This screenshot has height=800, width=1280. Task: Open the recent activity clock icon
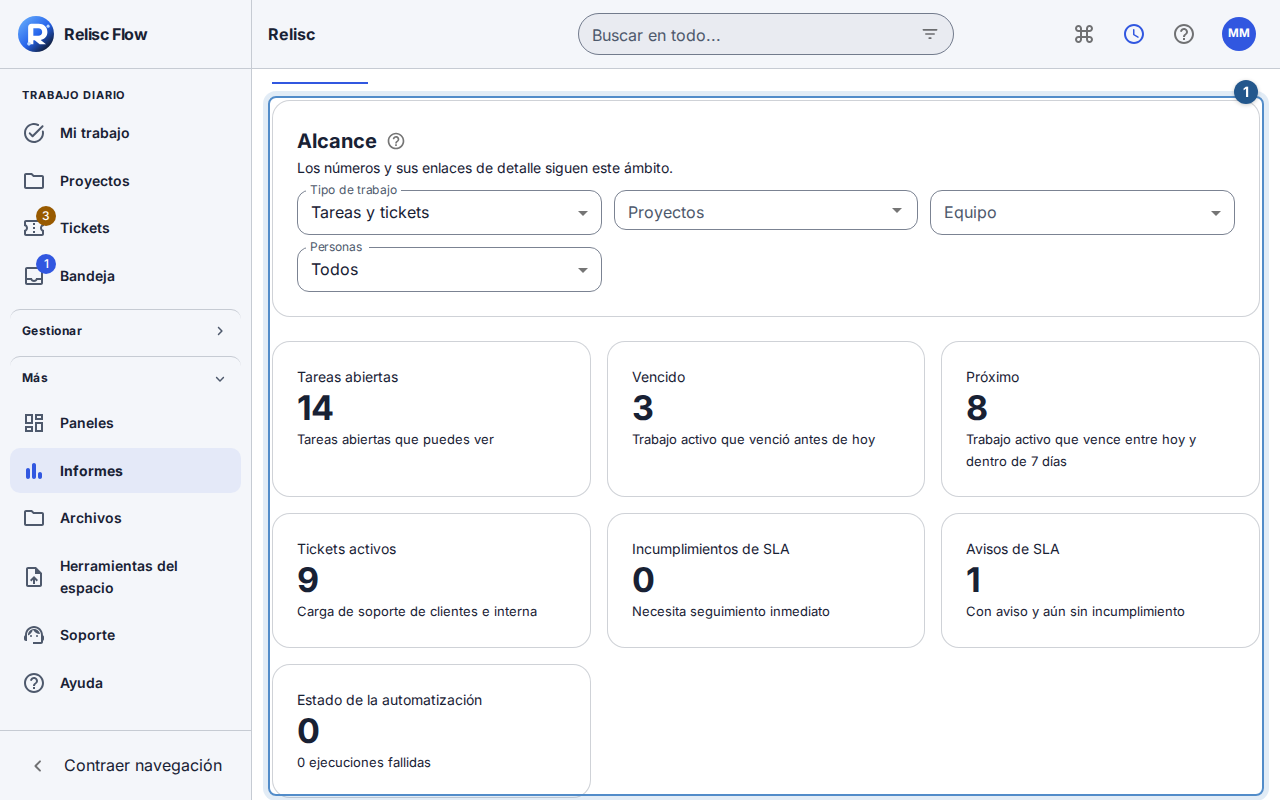[x=1134, y=34]
